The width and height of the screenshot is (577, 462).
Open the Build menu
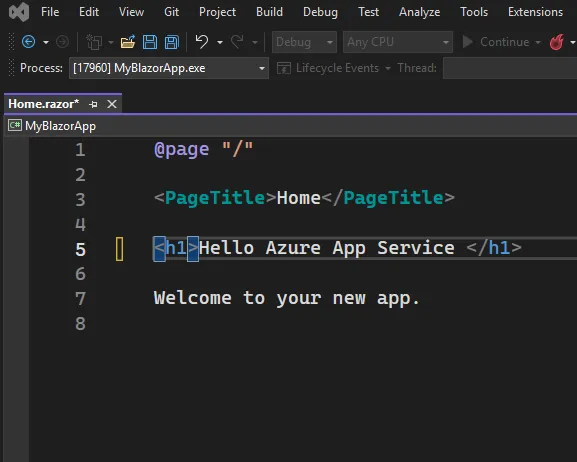pyautogui.click(x=269, y=12)
